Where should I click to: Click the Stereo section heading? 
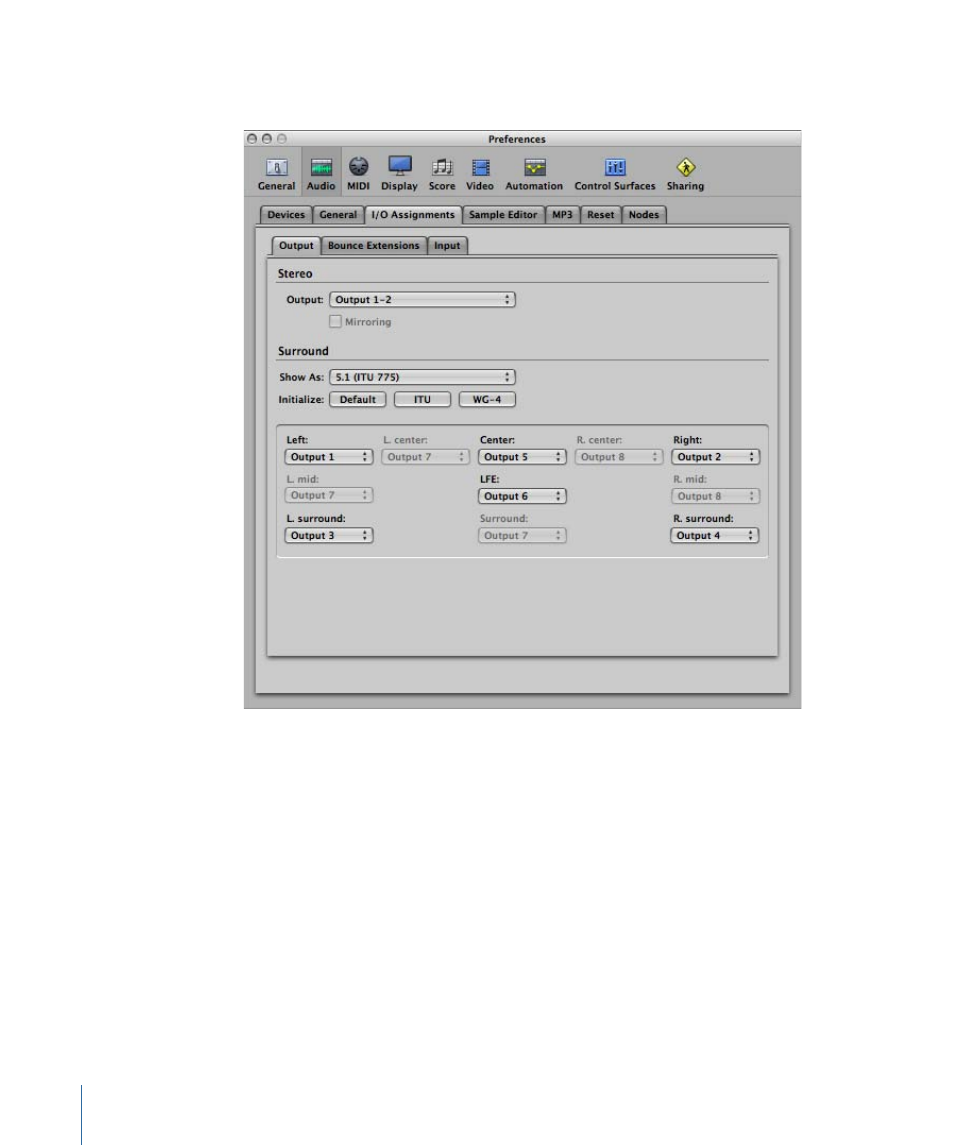click(295, 274)
